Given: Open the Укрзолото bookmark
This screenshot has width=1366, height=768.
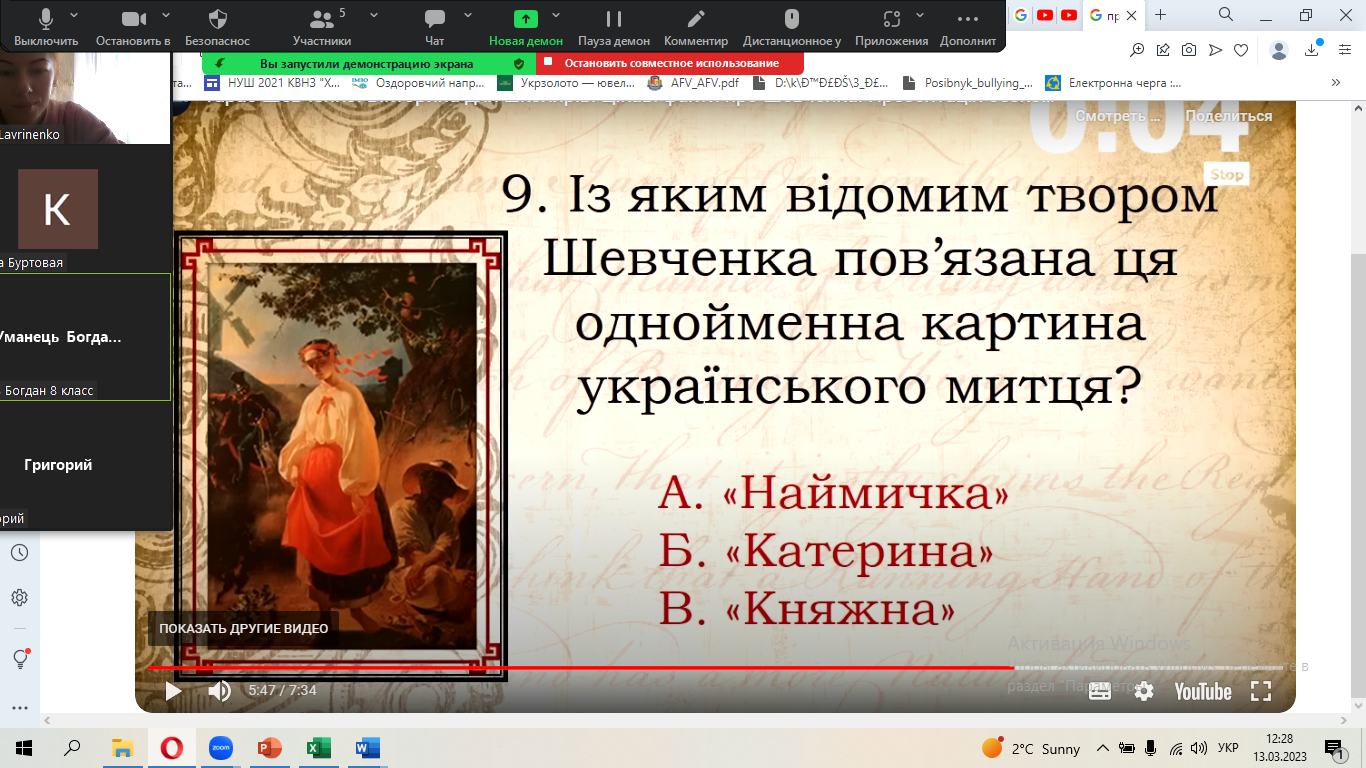Looking at the screenshot, I should 566,83.
